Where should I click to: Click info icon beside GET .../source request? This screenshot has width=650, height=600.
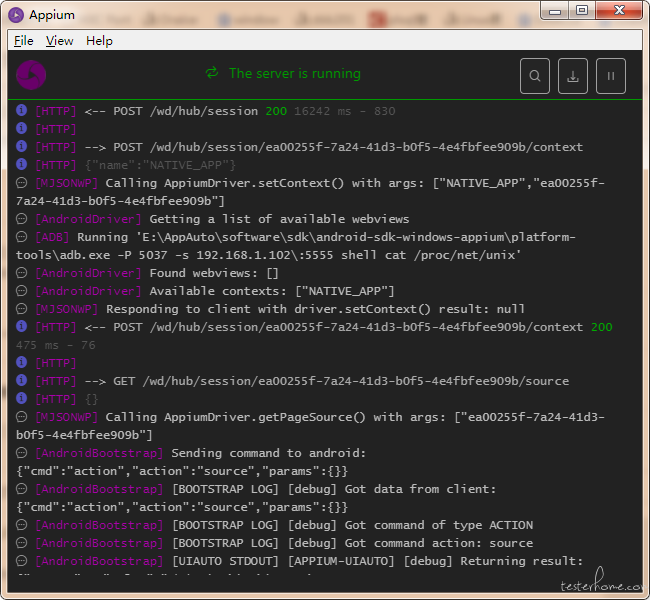[22, 380]
